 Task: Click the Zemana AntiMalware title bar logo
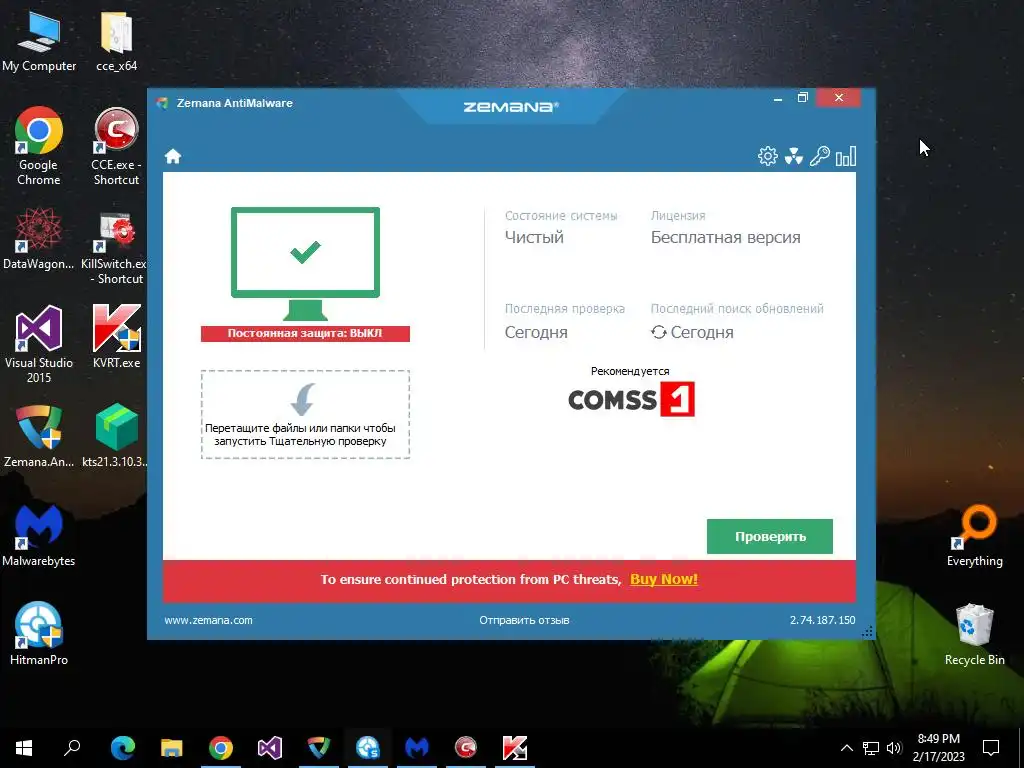click(x=162, y=103)
